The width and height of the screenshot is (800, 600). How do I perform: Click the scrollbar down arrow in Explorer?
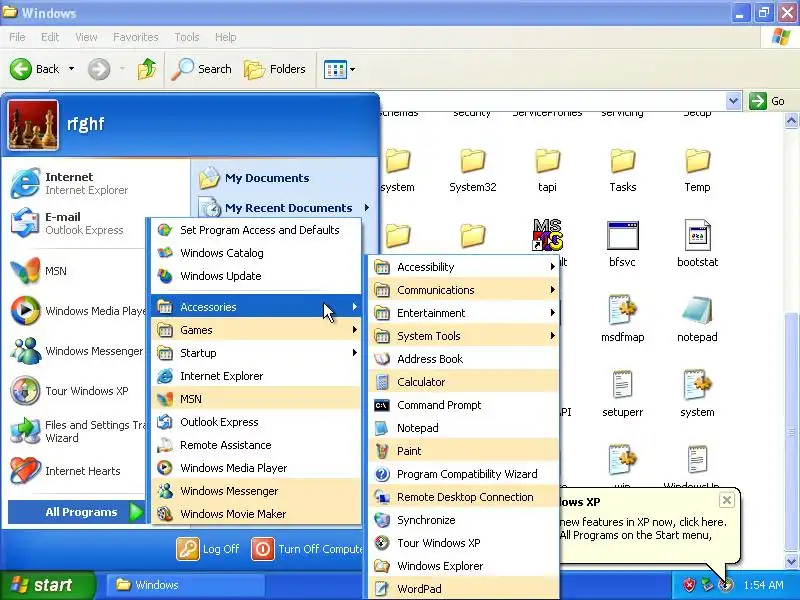(x=791, y=561)
